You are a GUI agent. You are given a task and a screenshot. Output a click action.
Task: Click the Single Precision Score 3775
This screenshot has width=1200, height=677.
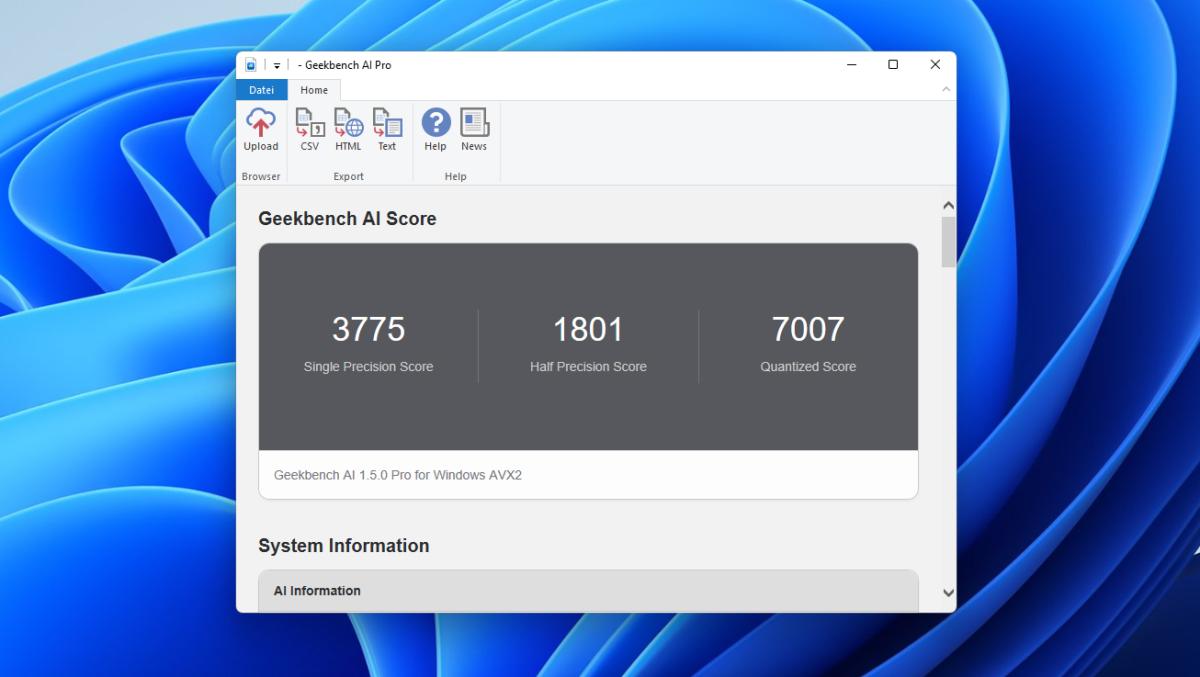tap(368, 328)
